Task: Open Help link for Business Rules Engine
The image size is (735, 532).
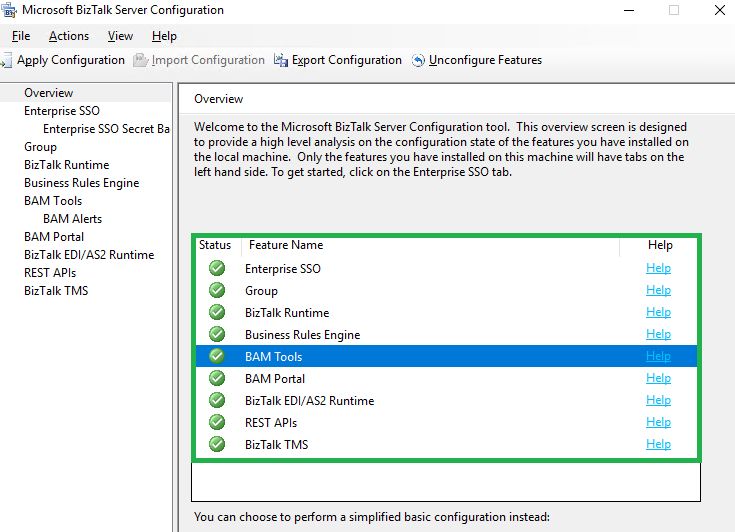Action: coord(658,334)
